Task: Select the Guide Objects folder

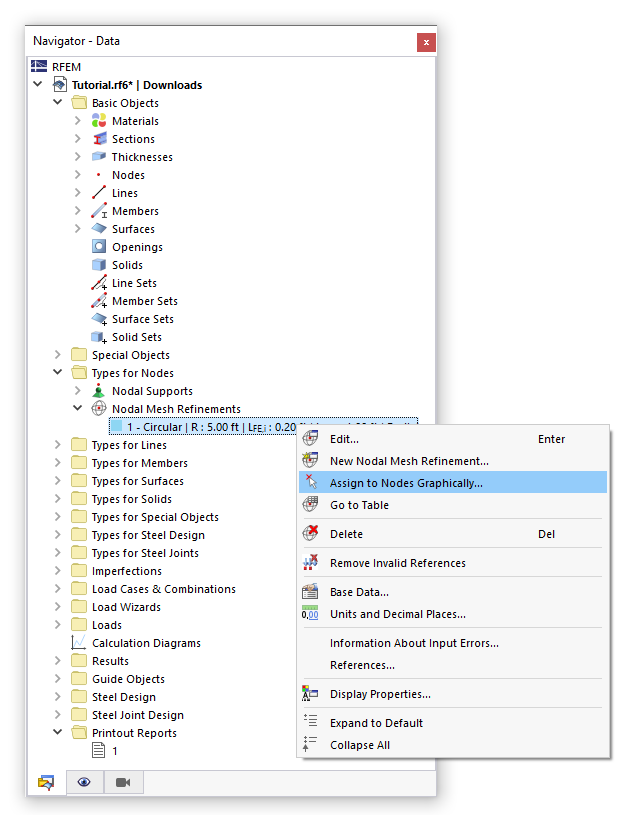Action: click(x=128, y=679)
